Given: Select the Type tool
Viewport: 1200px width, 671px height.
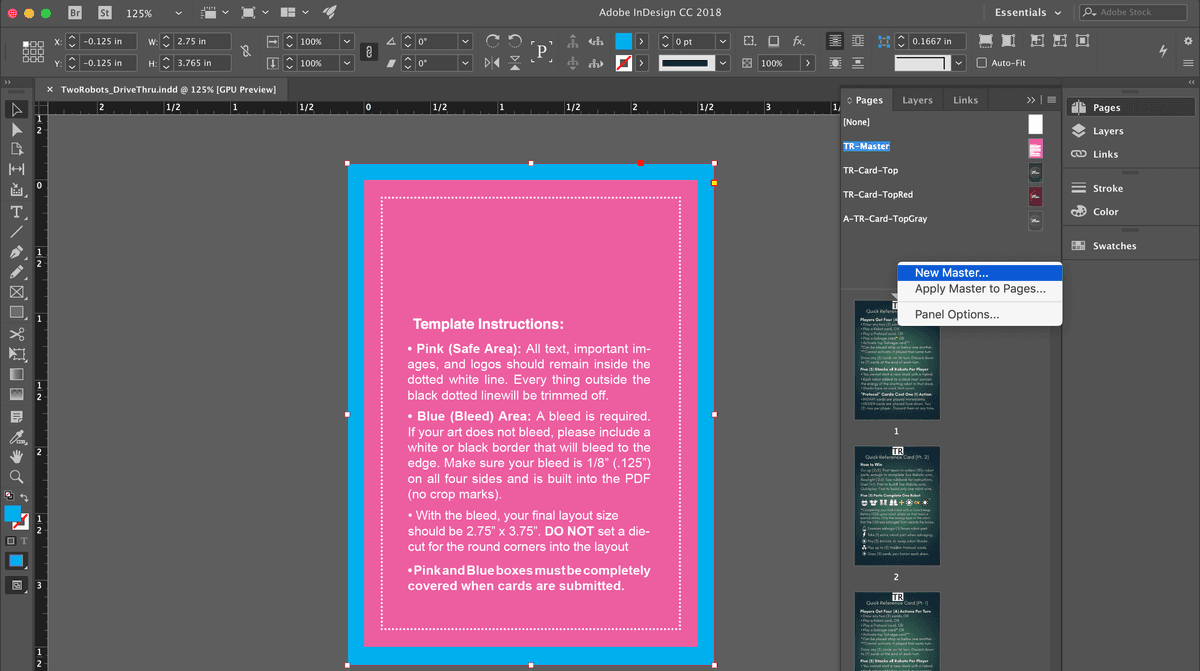Looking at the screenshot, I should tap(17, 211).
